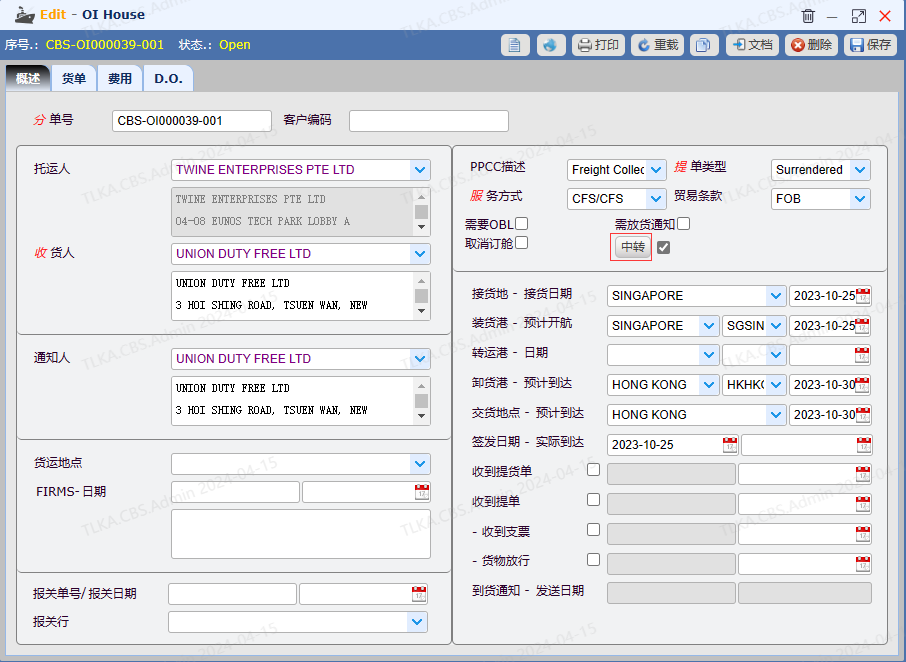The image size is (906, 662).
Task: Open the 文档 documents button
Action: pyautogui.click(x=752, y=45)
